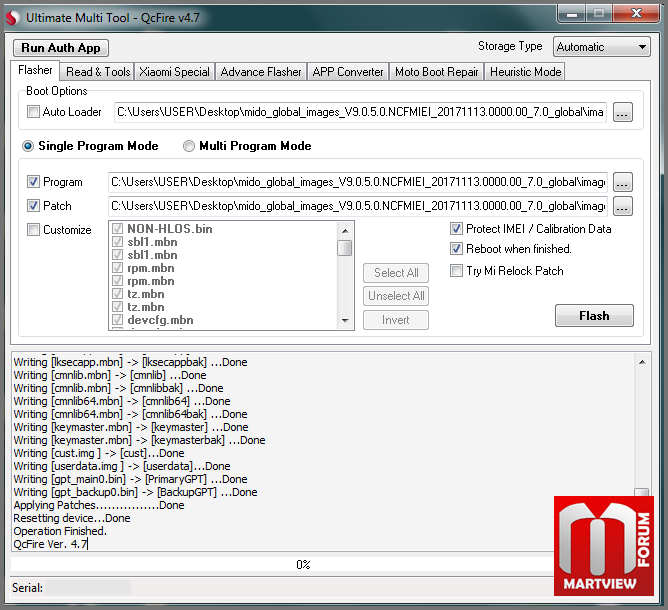
Task: Click the Flash button
Action: coord(594,316)
